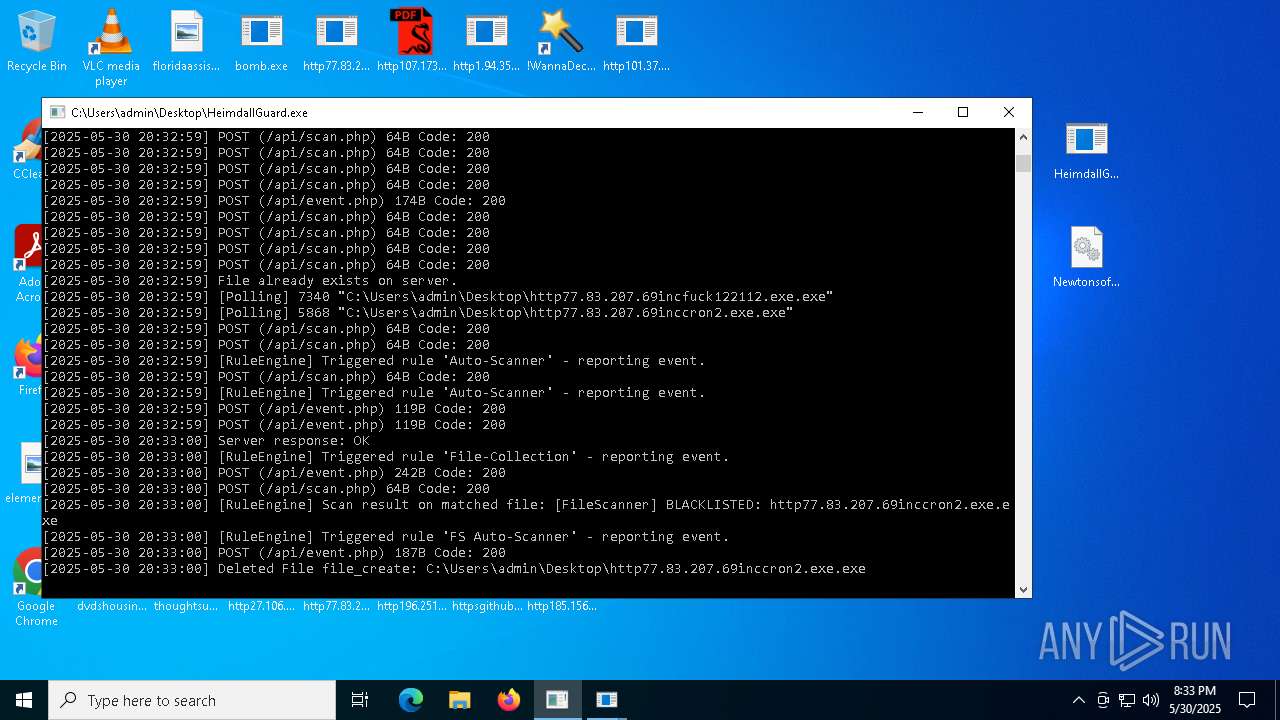Click the console vertical scrollbar thumb

pos(1022,164)
